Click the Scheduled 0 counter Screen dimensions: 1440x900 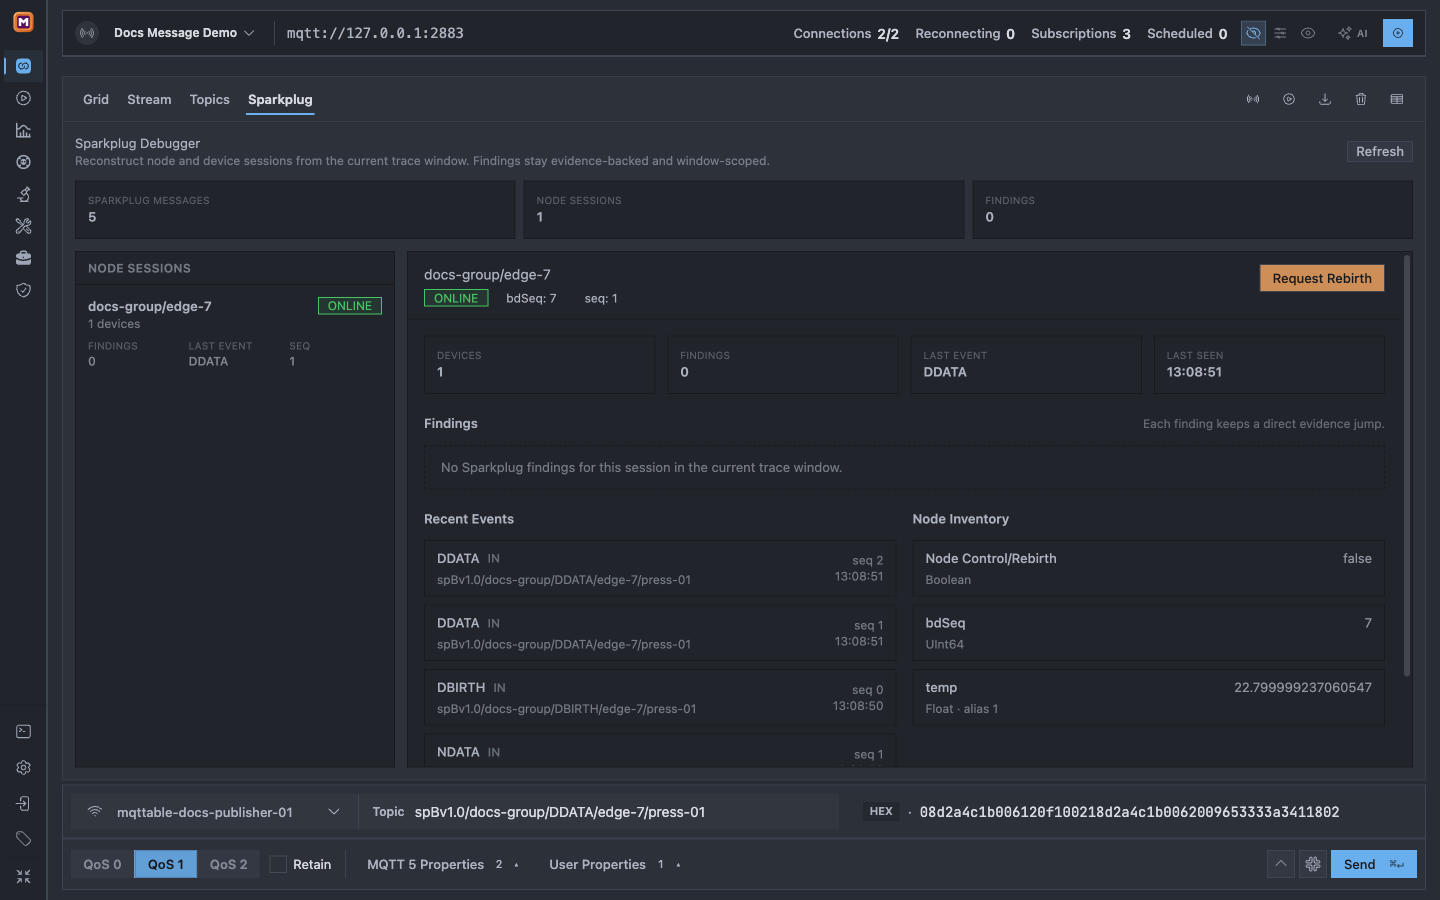(x=1187, y=33)
